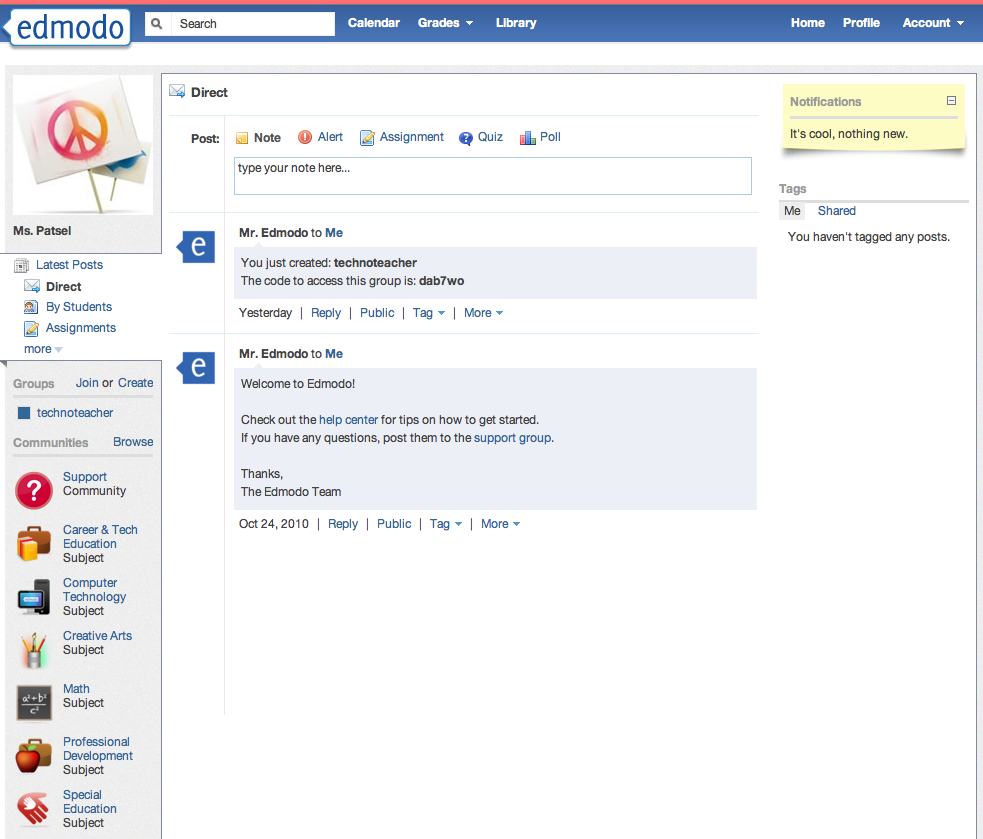Reply to the technoteacher group post
This screenshot has height=839, width=983.
point(326,312)
